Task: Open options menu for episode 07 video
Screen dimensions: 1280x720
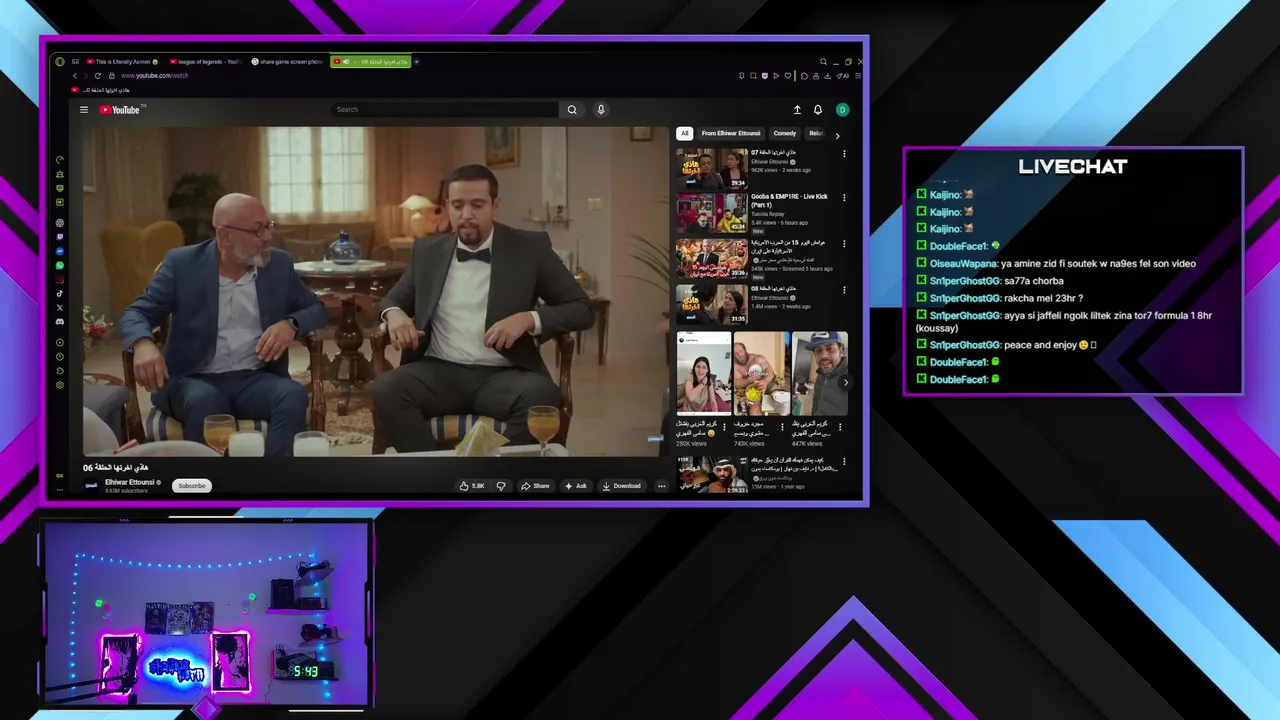Action: click(x=844, y=154)
